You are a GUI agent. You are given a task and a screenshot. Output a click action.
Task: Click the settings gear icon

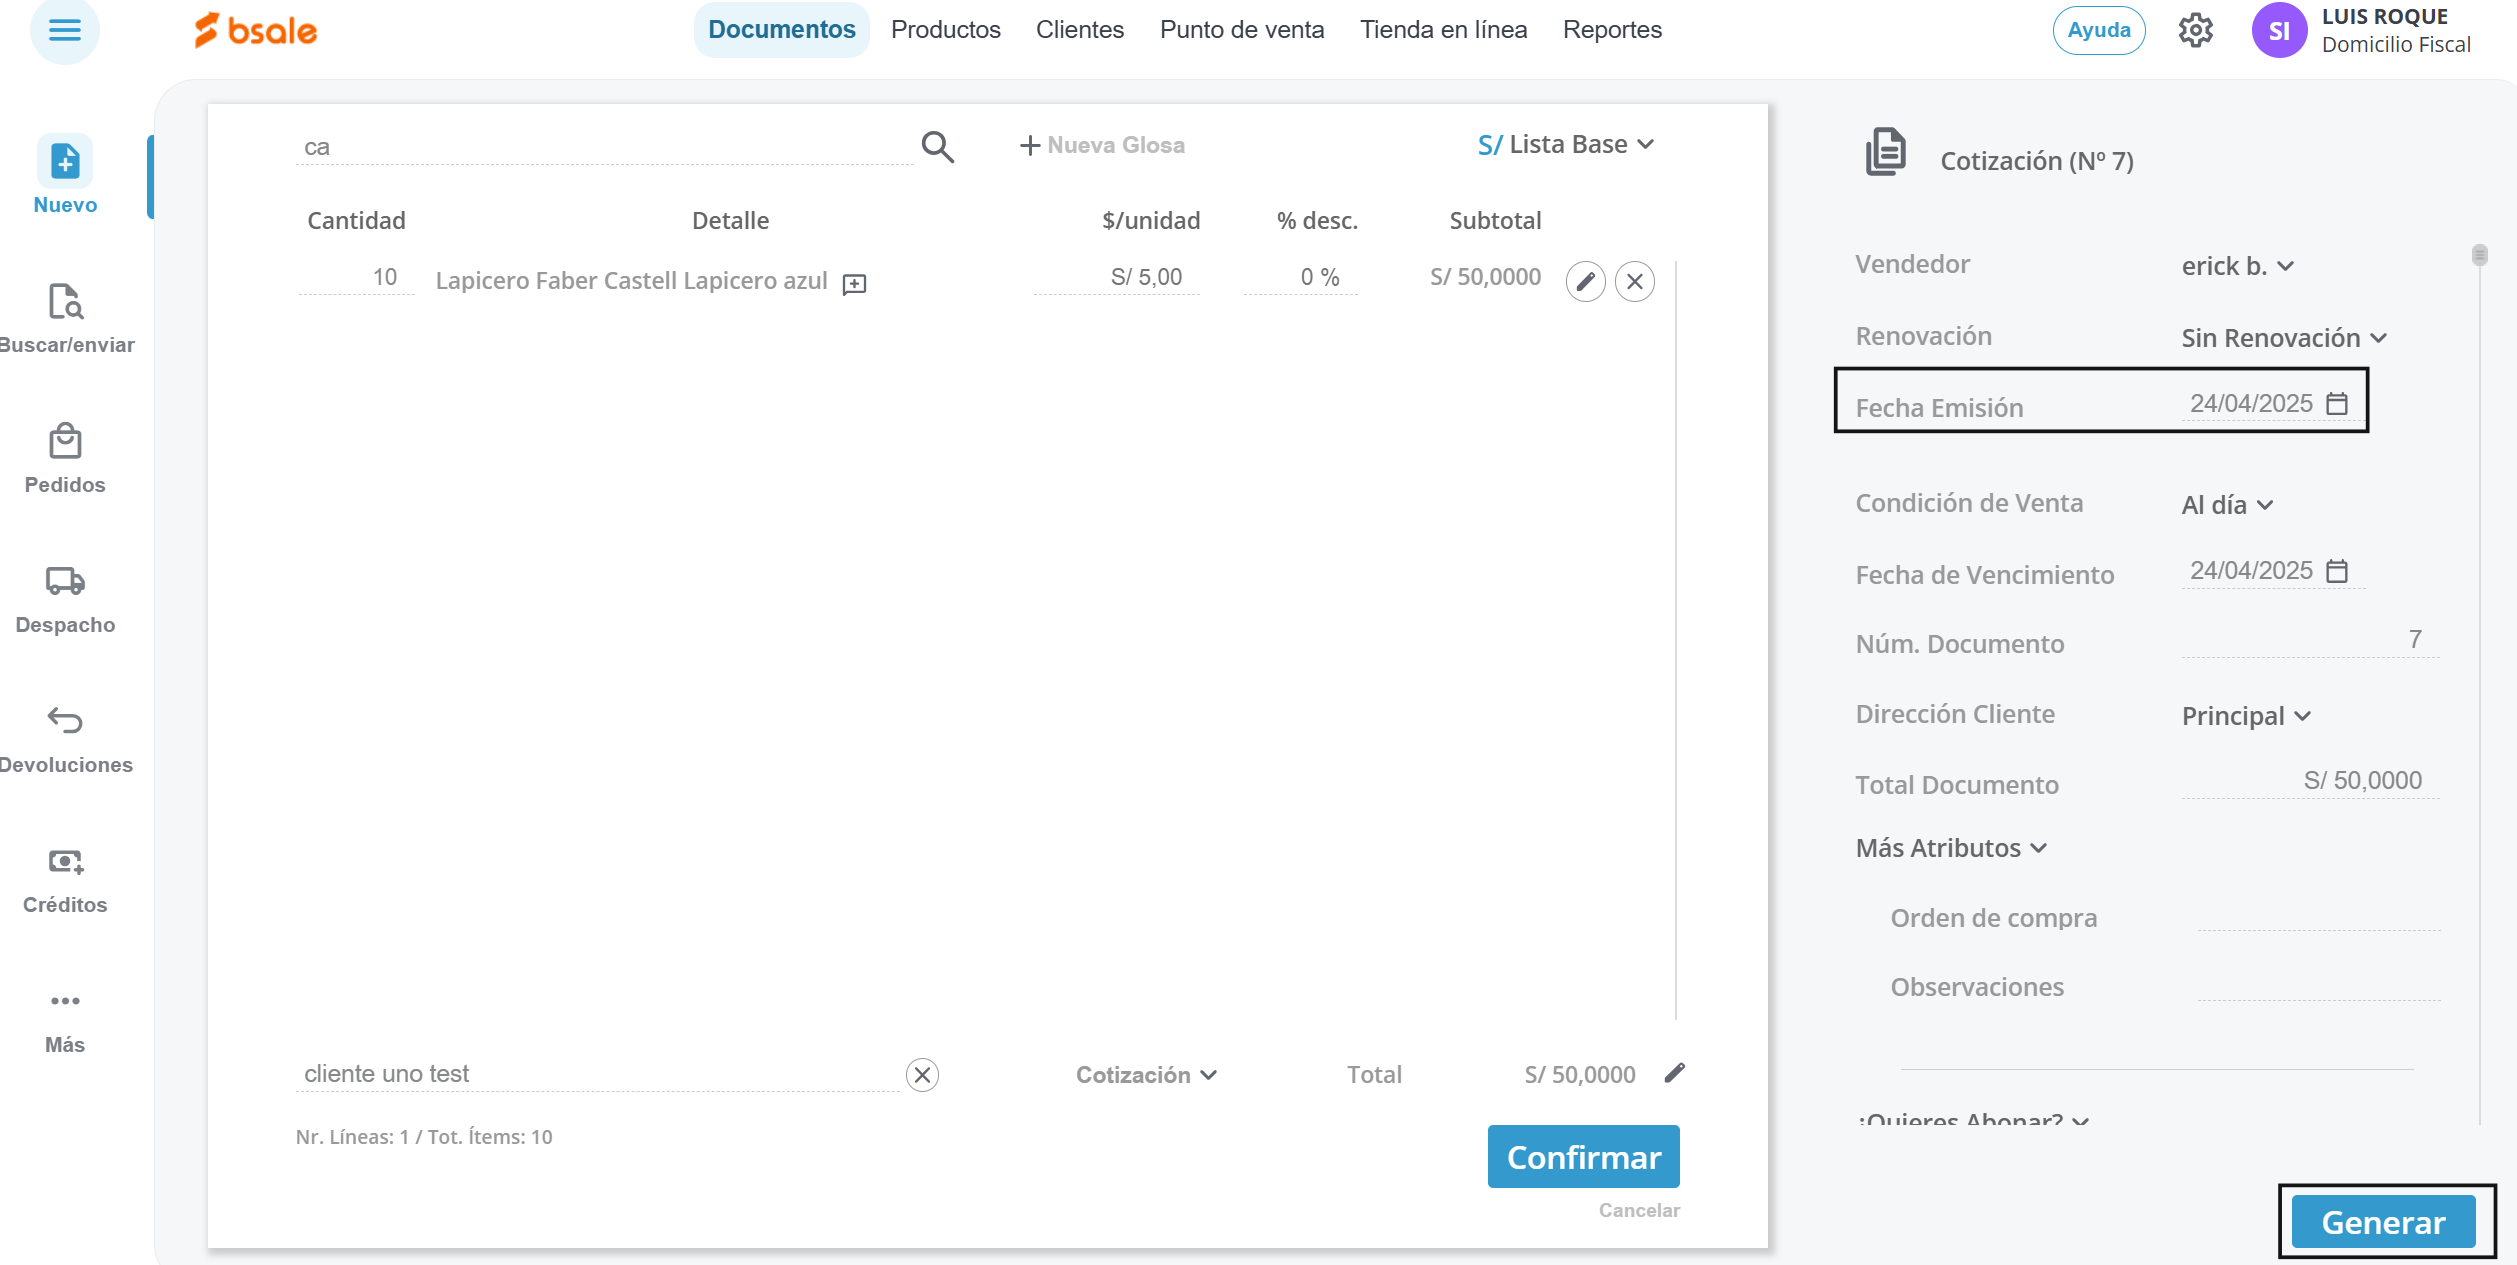2195,30
